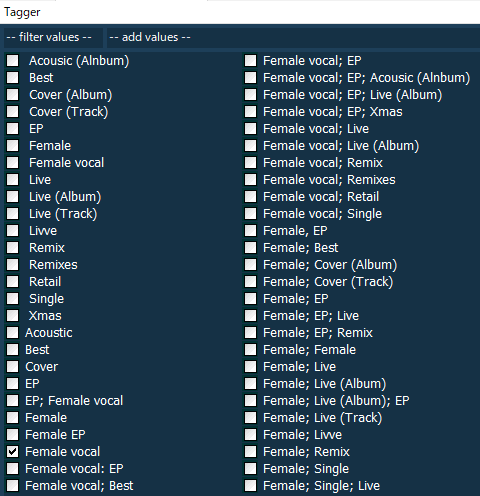Check the 'Female vocal; EP; Xmas' checkbox
This screenshot has width=480, height=496.
point(250,111)
